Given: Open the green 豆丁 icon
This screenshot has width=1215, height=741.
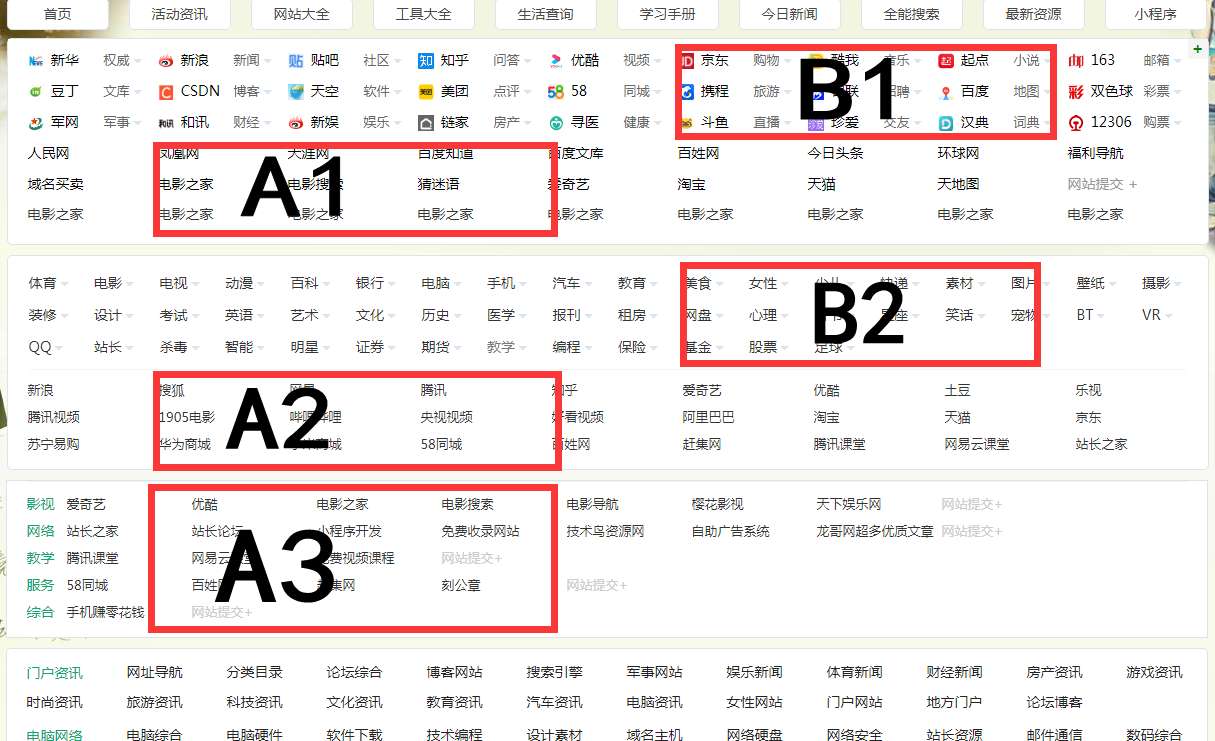Looking at the screenshot, I should coord(37,92).
